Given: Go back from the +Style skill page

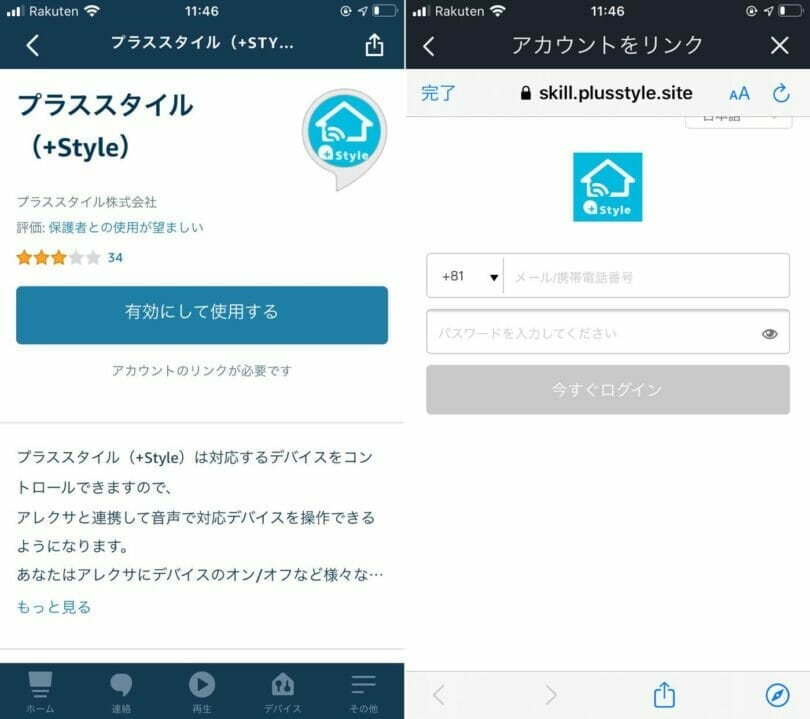Looking at the screenshot, I should [33, 45].
